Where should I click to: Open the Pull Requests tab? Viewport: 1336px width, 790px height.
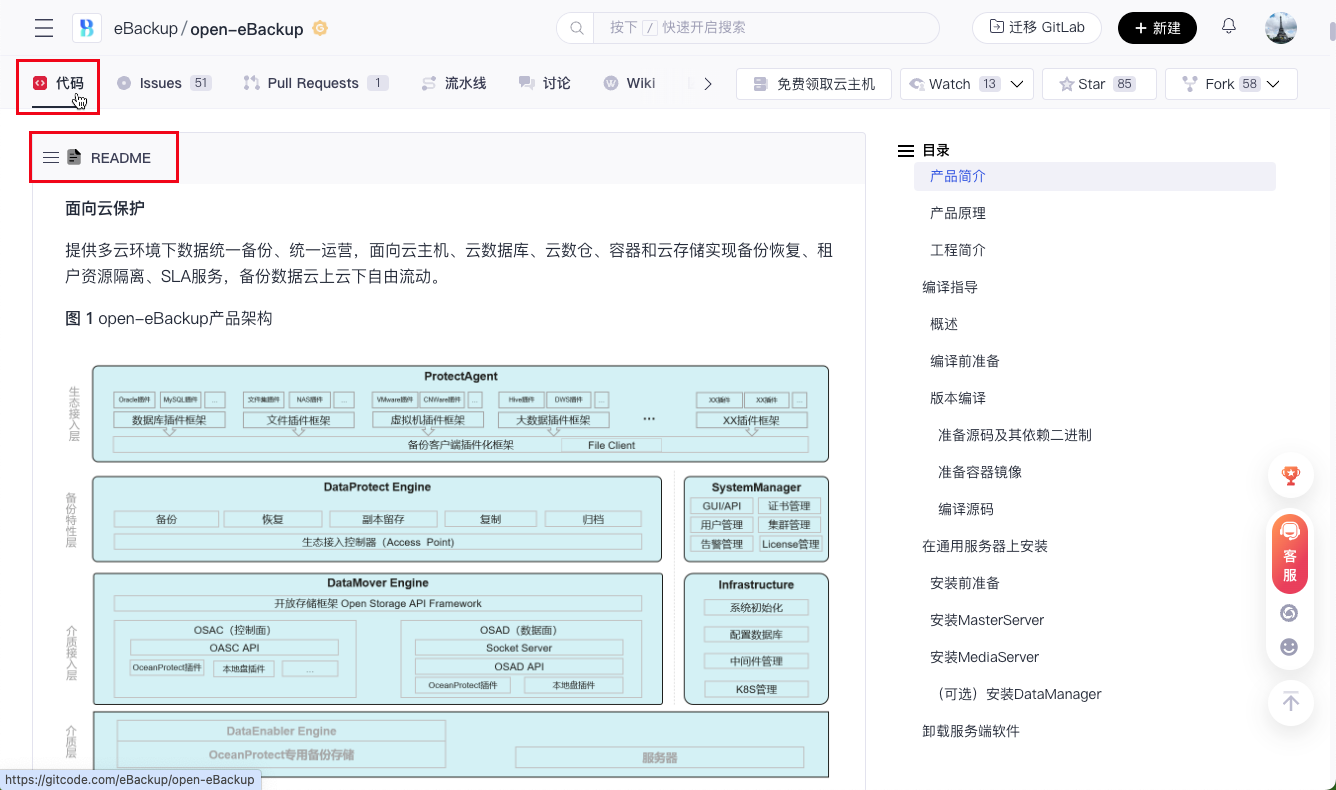pos(314,83)
